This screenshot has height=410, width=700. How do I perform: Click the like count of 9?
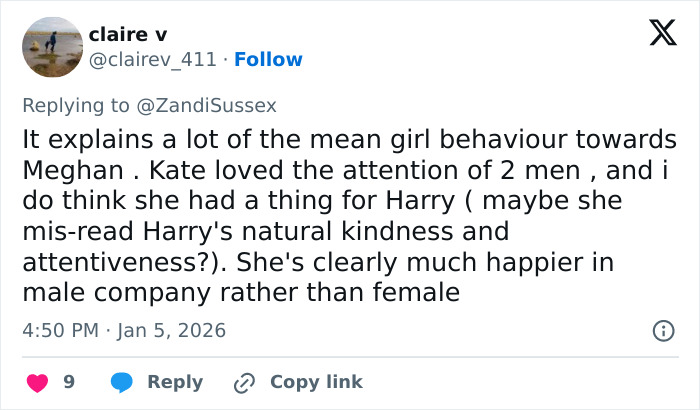click(69, 382)
